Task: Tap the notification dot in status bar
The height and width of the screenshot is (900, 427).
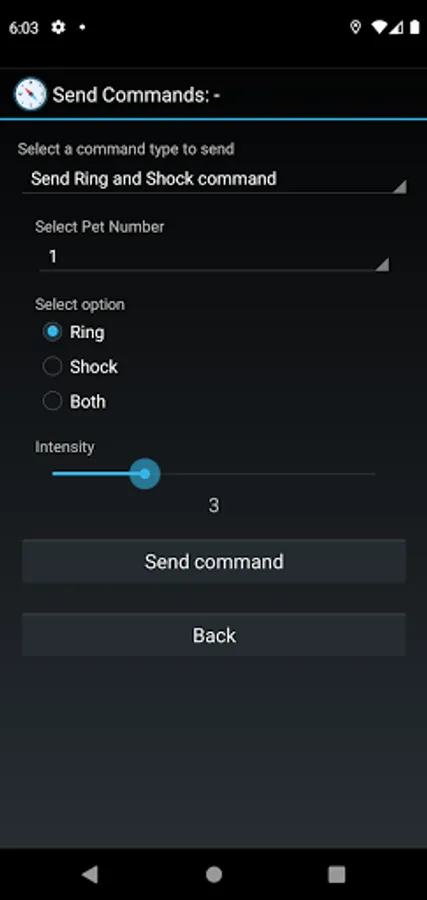Action: 82,27
